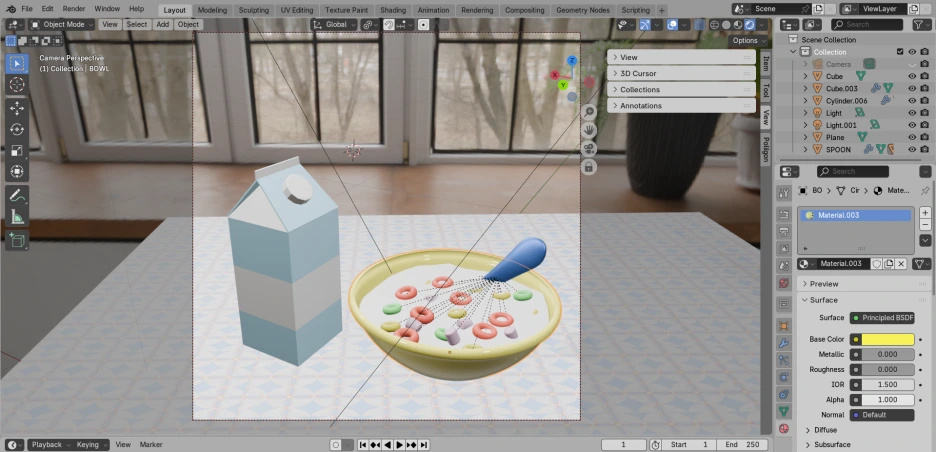Open the Render properties tab
This screenshot has height=452, width=936.
pyautogui.click(x=784, y=213)
